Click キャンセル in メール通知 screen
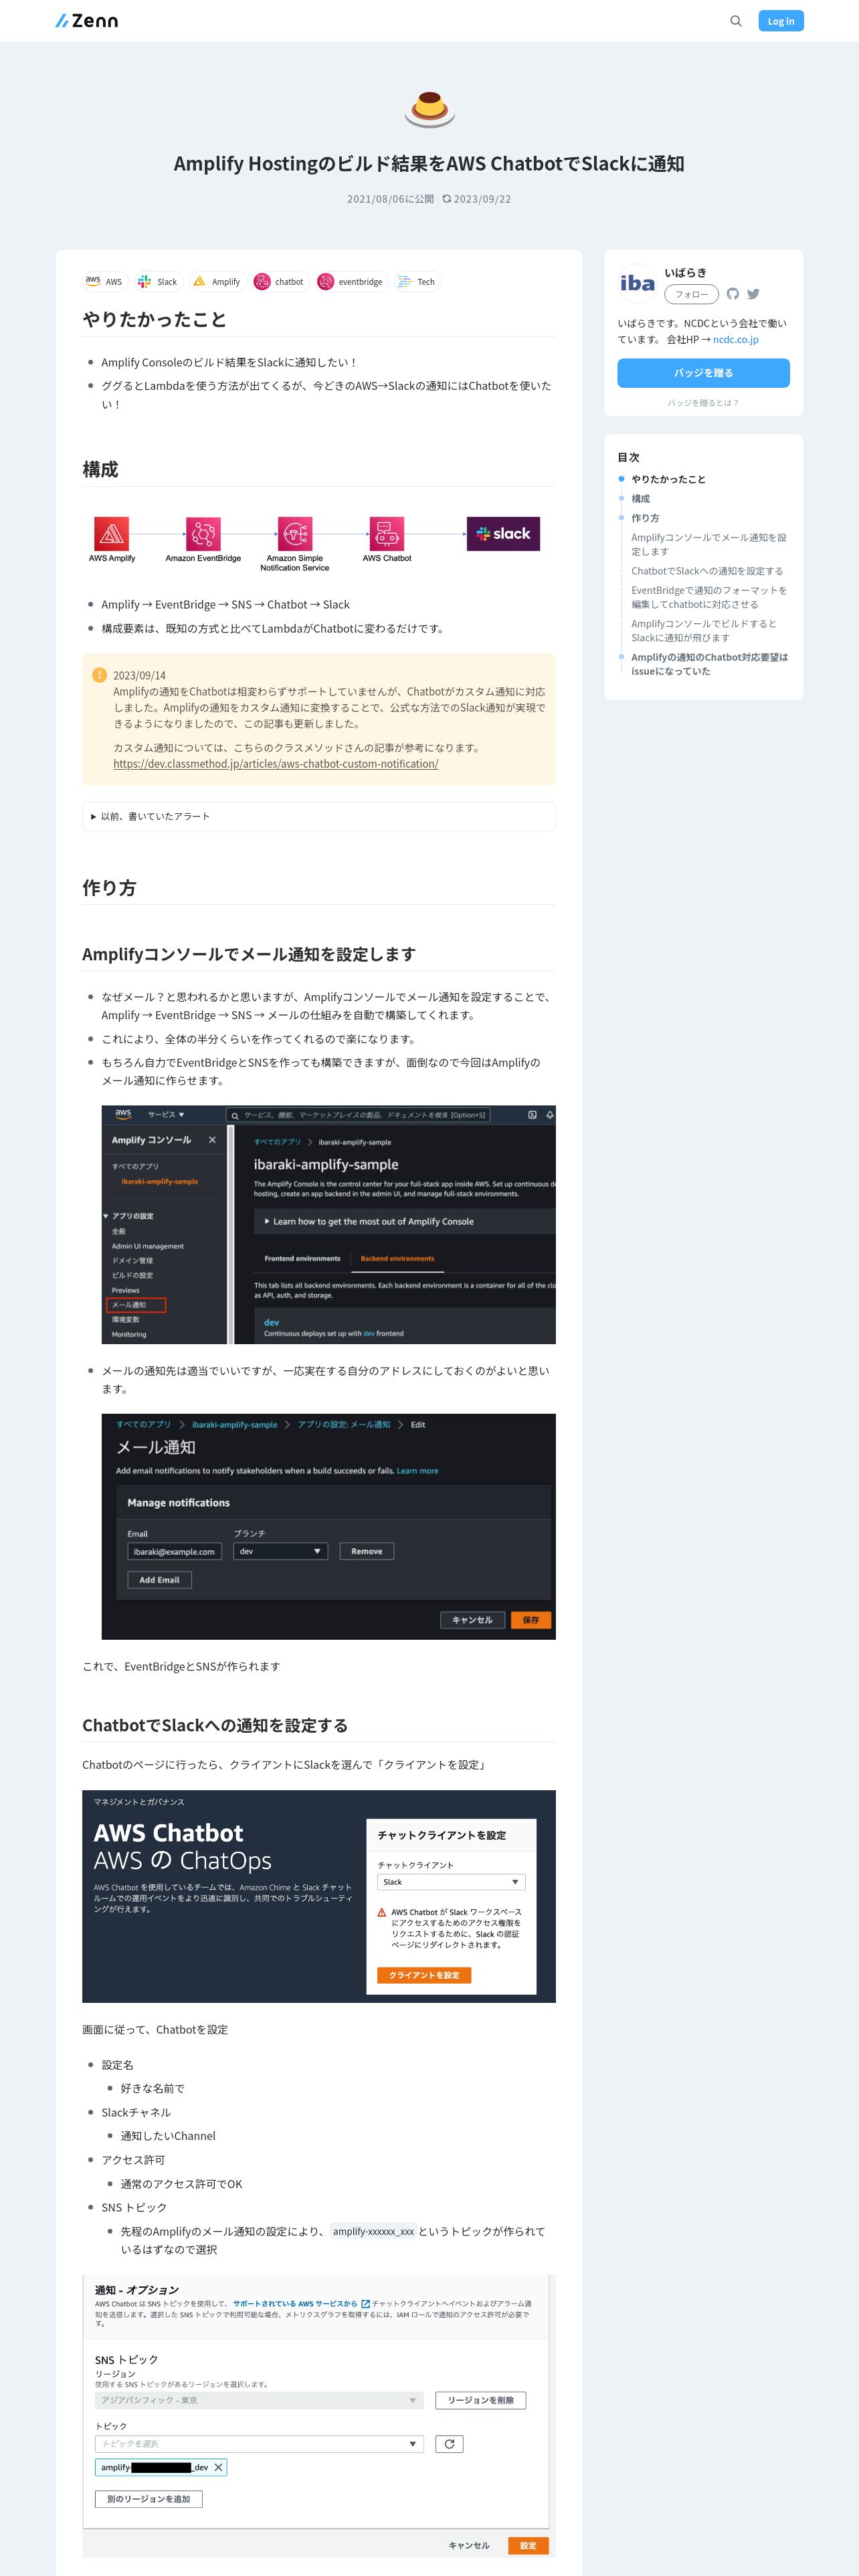This screenshot has height=2576, width=859. [472, 1620]
